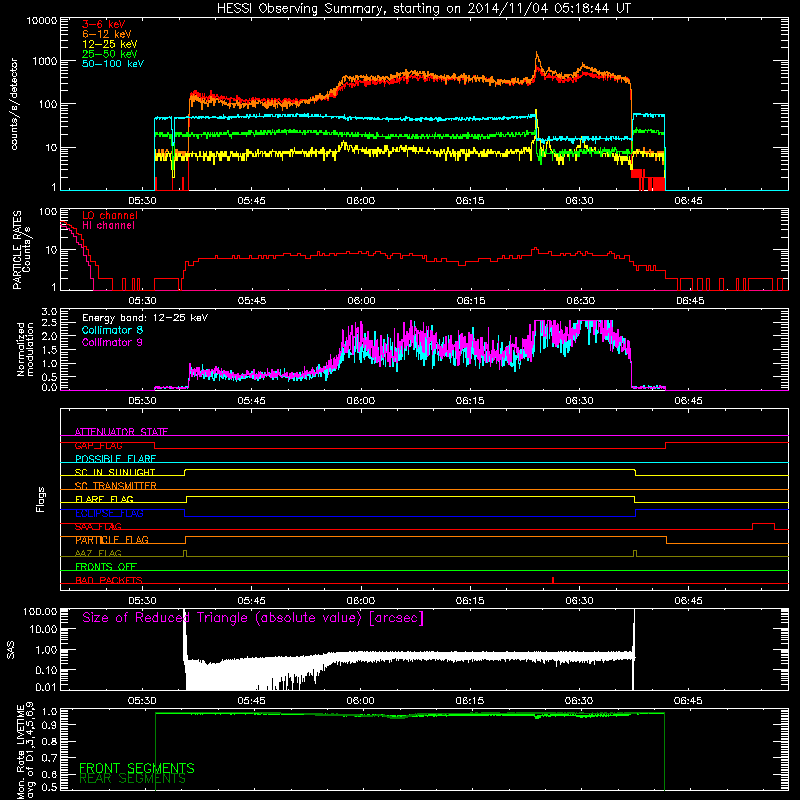800x800 pixels.
Task: Select the red '3-6 keV' legend label
Action: coord(104,24)
